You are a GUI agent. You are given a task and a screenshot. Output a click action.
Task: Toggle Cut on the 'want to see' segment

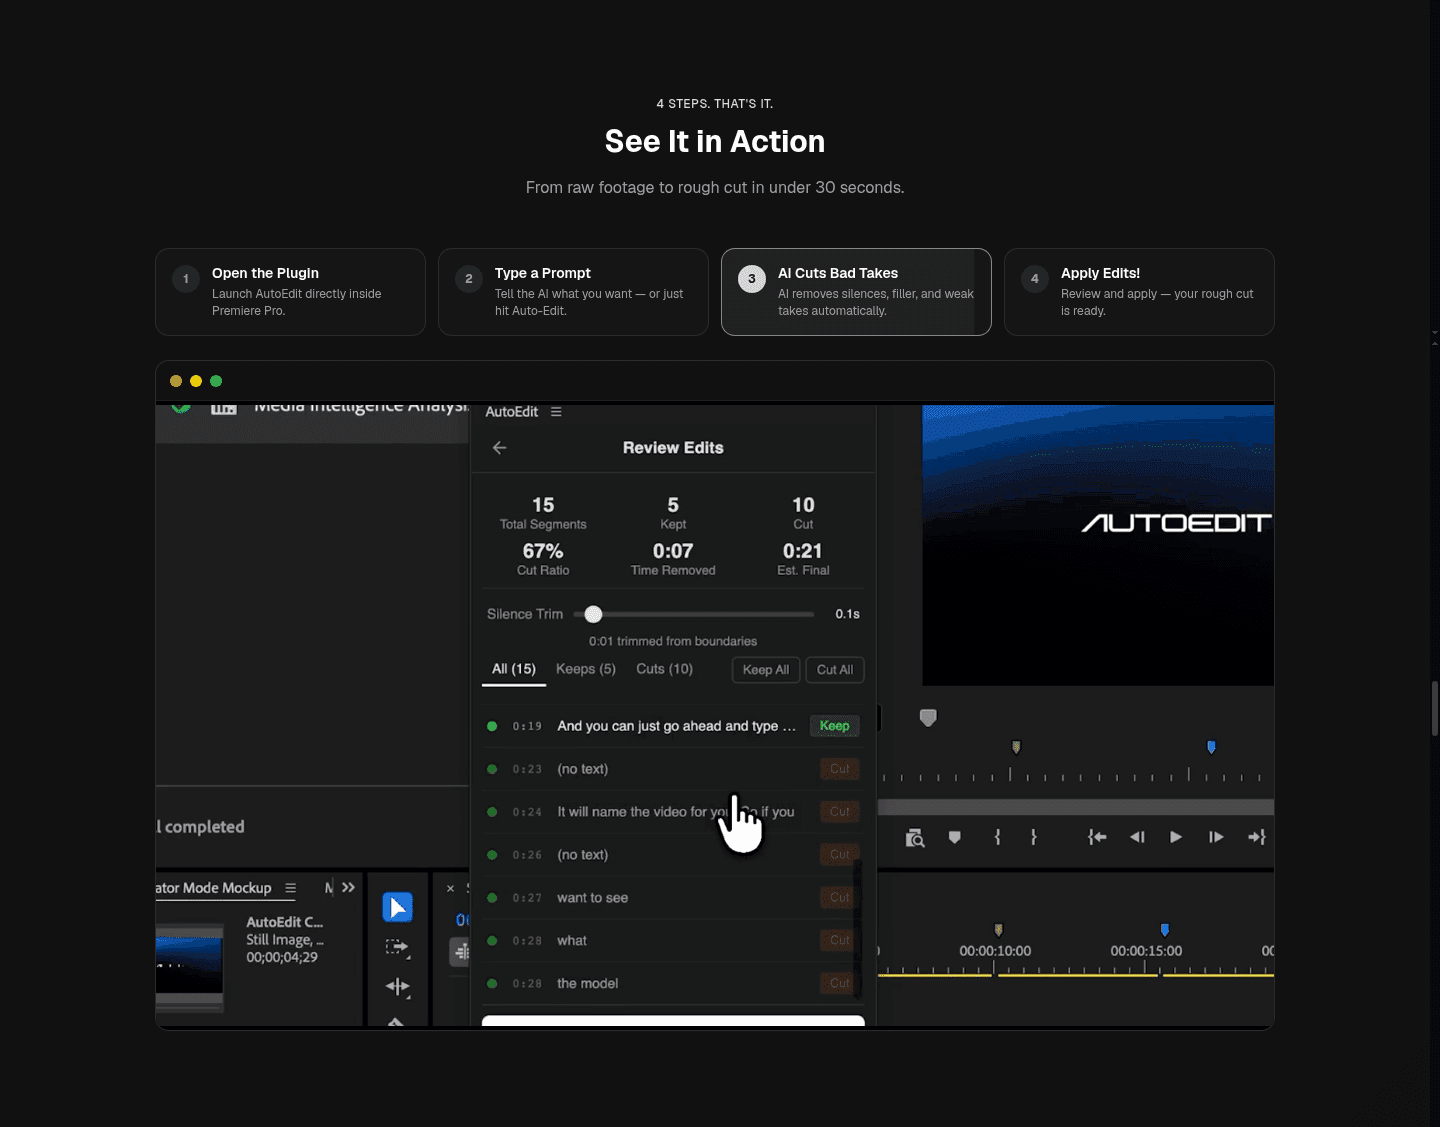839,898
